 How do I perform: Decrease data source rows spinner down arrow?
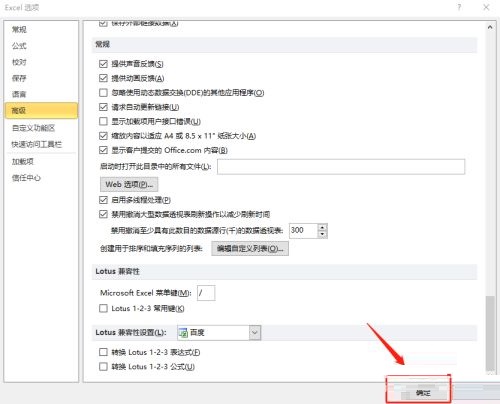322,234
